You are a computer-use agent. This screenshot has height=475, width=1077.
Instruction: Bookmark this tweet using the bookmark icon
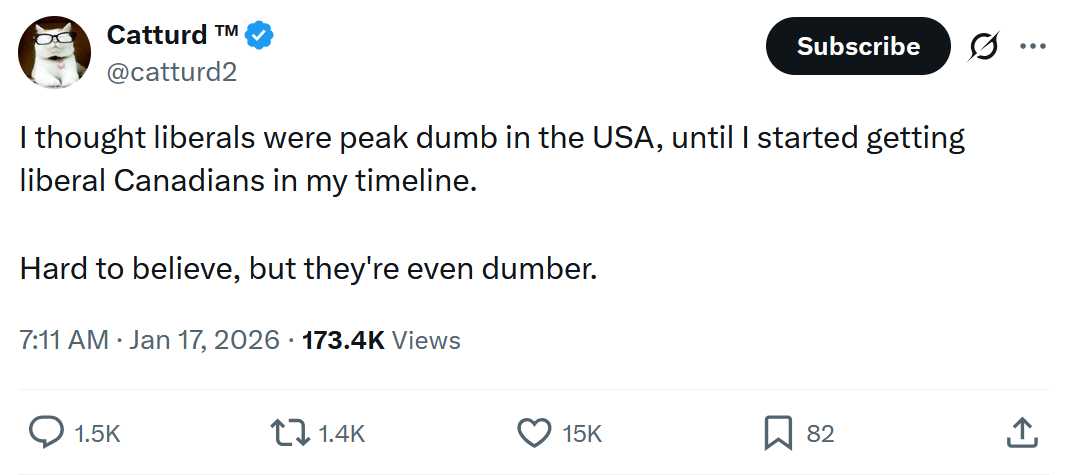[778, 432]
